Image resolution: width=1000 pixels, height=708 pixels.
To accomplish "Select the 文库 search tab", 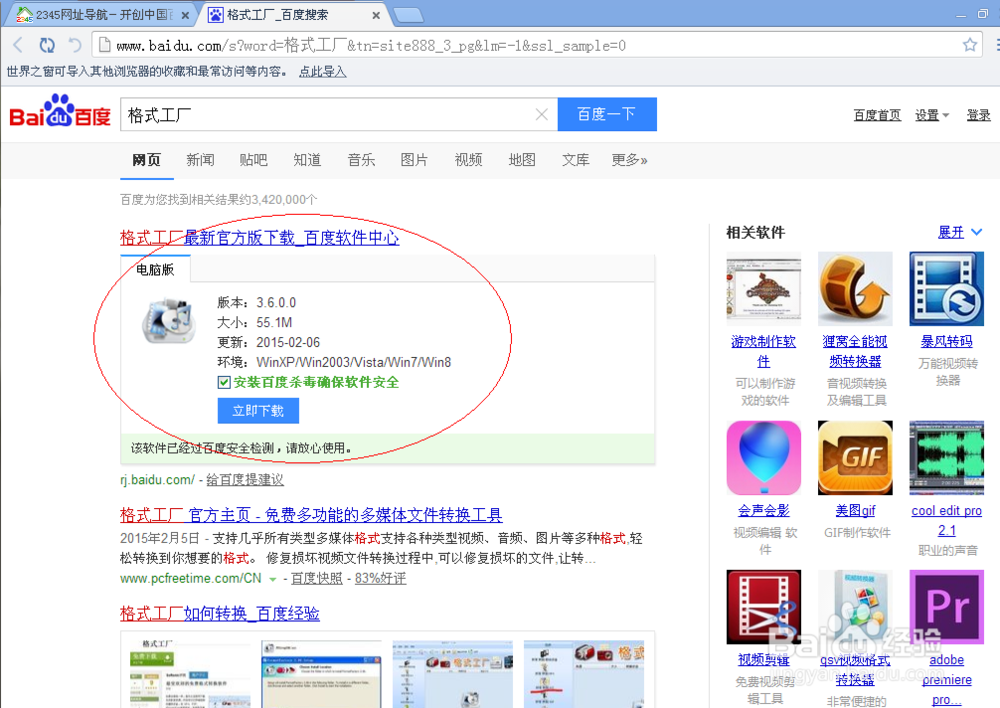I will click(x=575, y=159).
